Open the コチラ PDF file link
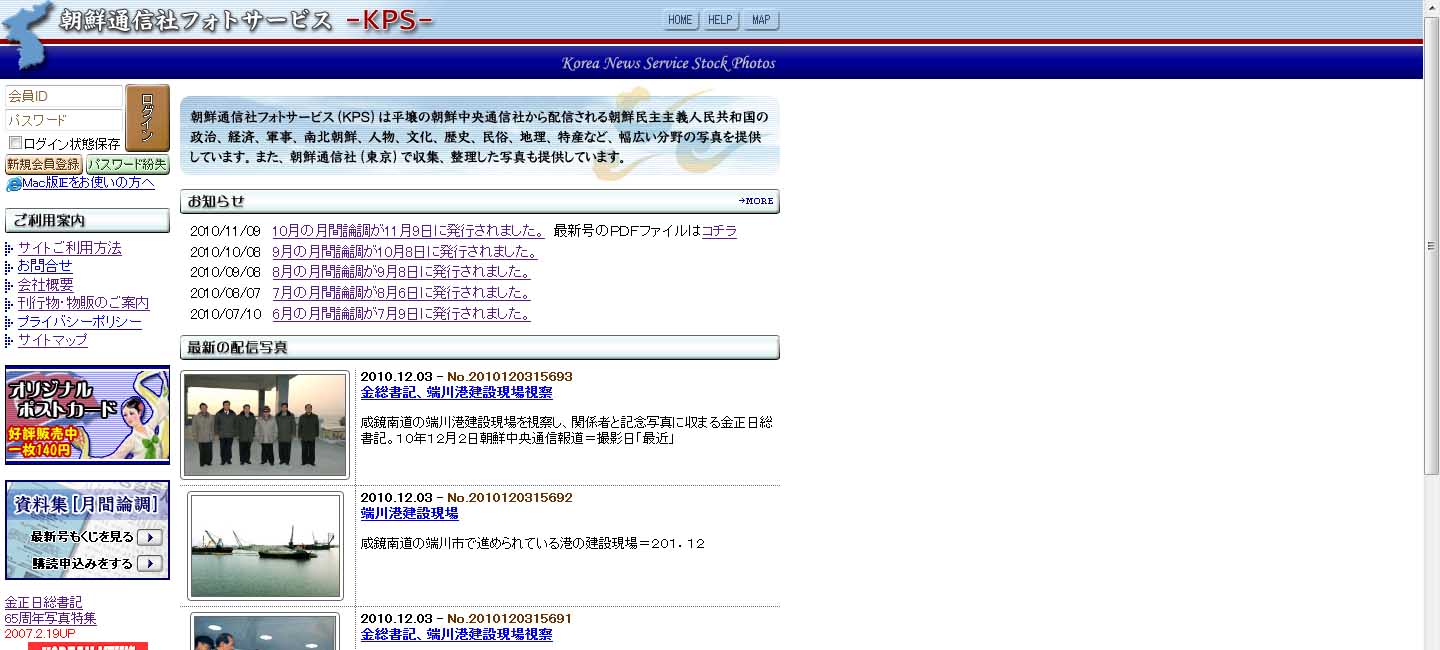The image size is (1440, 650). pos(719,231)
